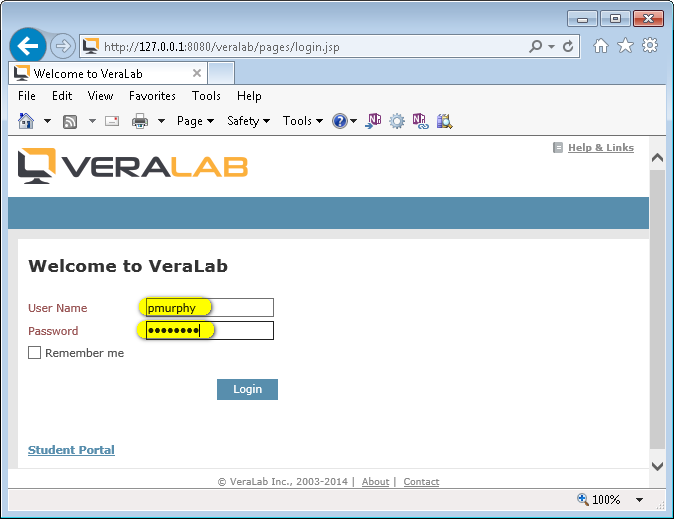Click the Password input field

210,330
